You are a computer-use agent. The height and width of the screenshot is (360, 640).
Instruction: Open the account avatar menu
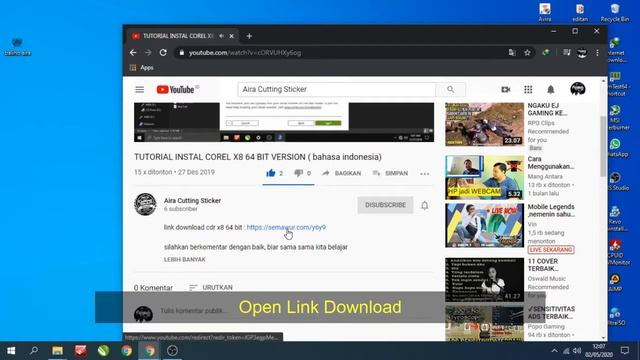pos(578,89)
